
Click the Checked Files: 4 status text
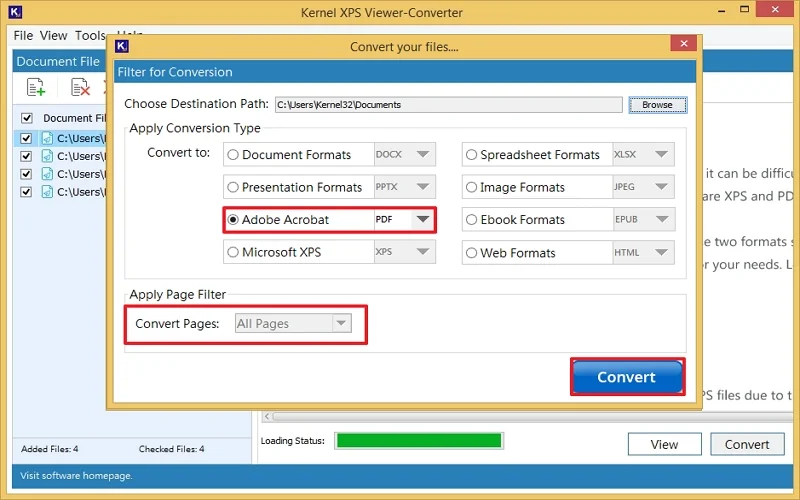[x=171, y=449]
